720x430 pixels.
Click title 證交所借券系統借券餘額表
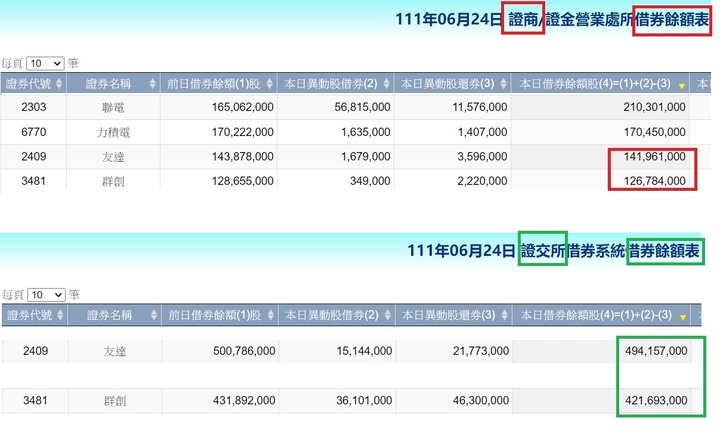coord(610,250)
